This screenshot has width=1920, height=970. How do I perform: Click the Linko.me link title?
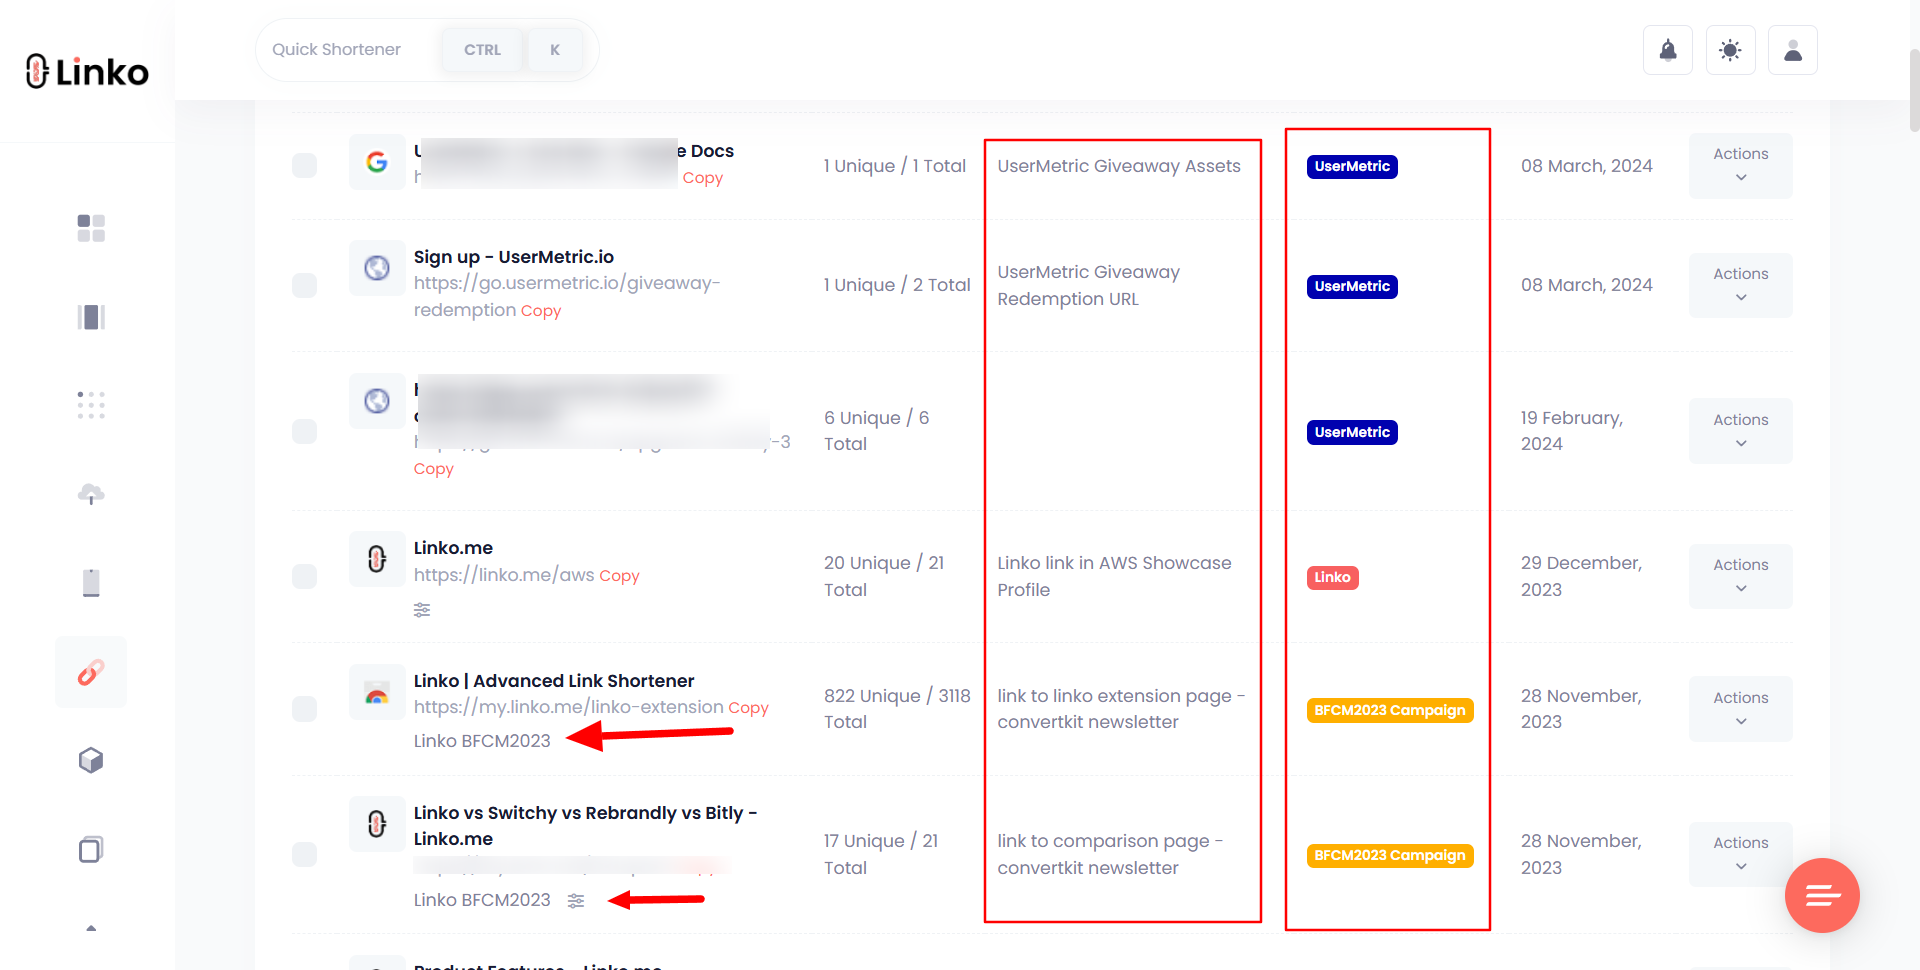point(453,548)
